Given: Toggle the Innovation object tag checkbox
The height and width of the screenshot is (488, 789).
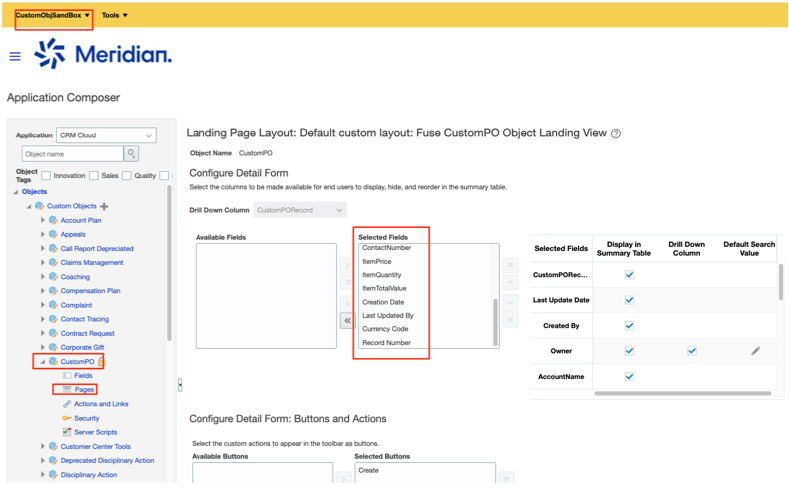Looking at the screenshot, I should pyautogui.click(x=46, y=176).
